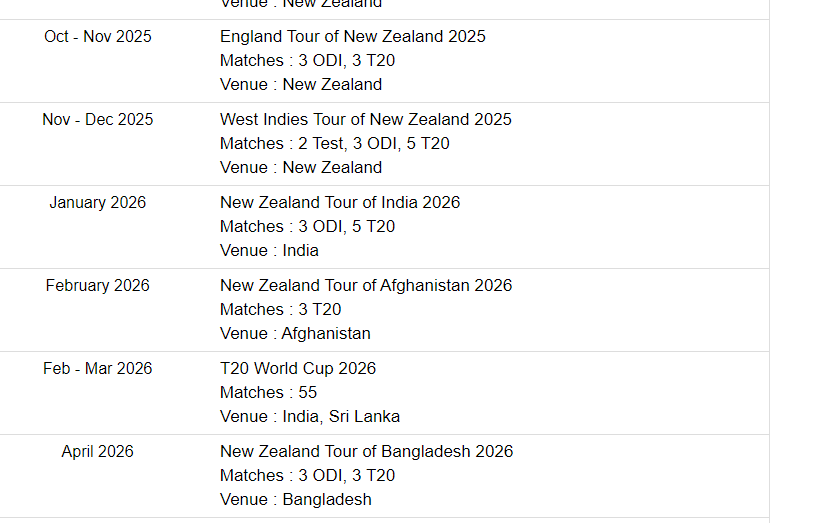Click the Matches : 3 ODI, 5 T20 line
The height and width of the screenshot is (523, 834).
(x=307, y=227)
